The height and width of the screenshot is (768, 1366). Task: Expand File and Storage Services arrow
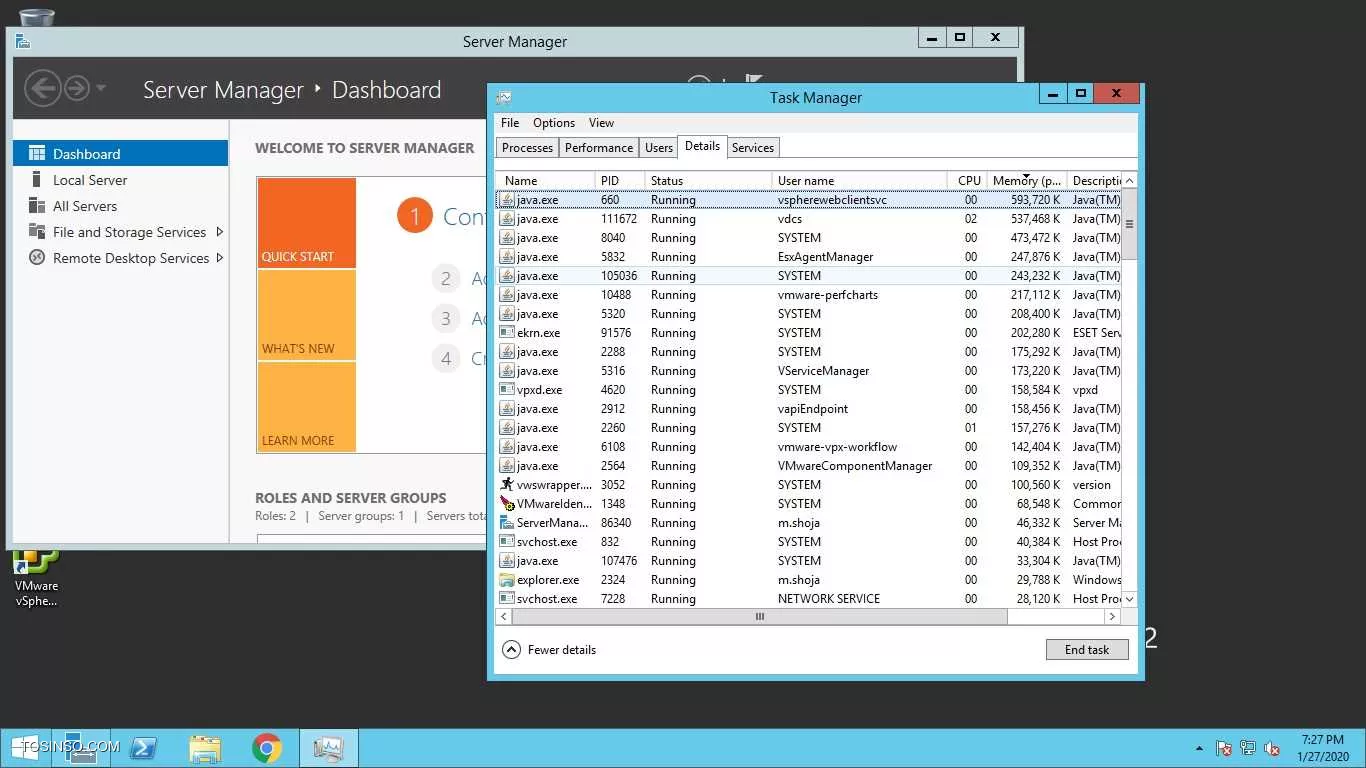219,232
